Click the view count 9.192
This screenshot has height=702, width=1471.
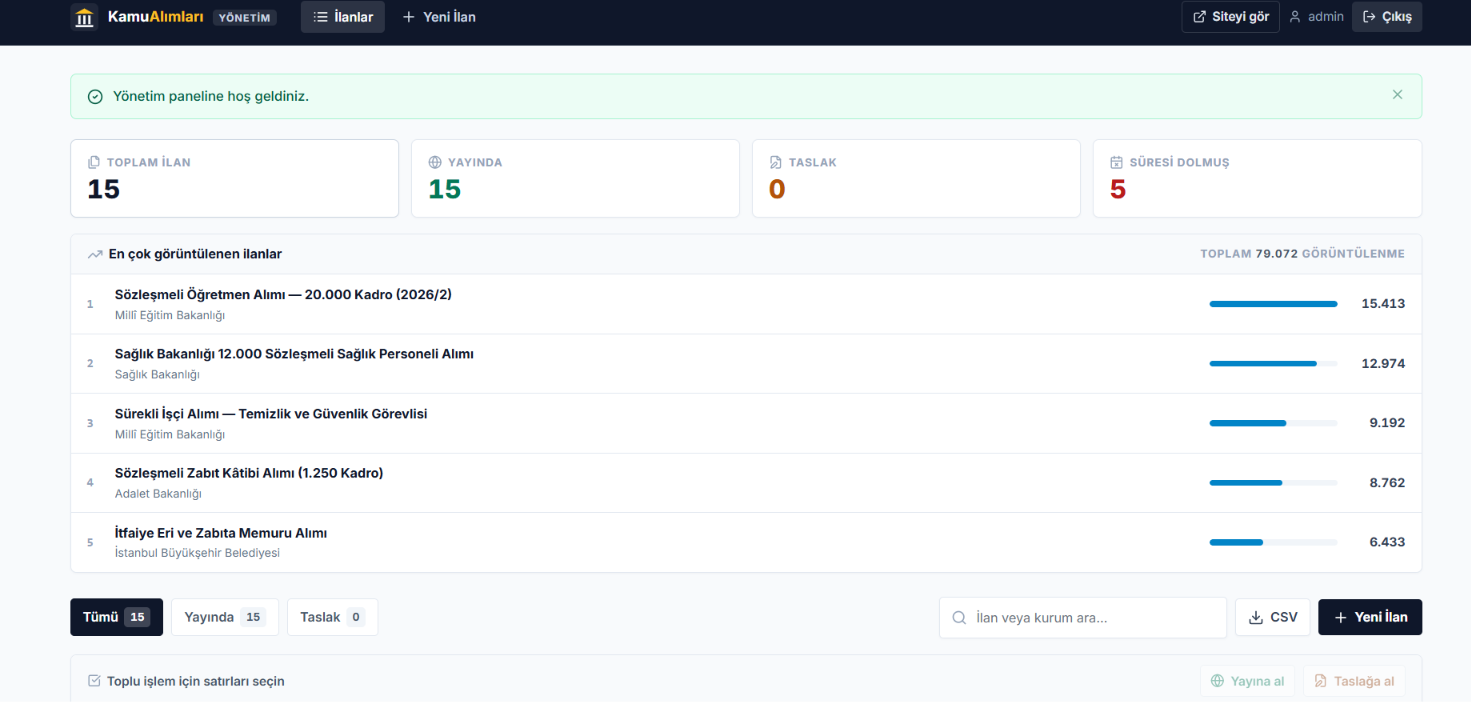[1387, 423]
